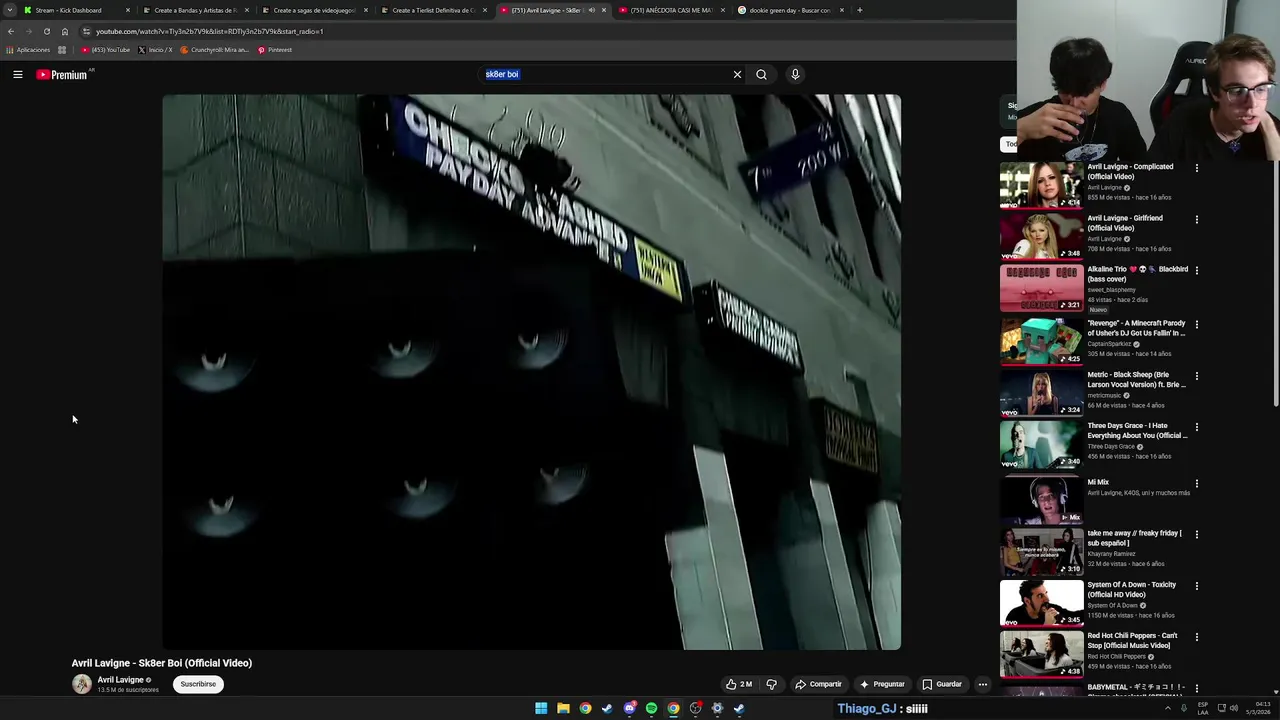
Task: Switch to Create a Bandas y Artistas tab
Action: coord(195,10)
